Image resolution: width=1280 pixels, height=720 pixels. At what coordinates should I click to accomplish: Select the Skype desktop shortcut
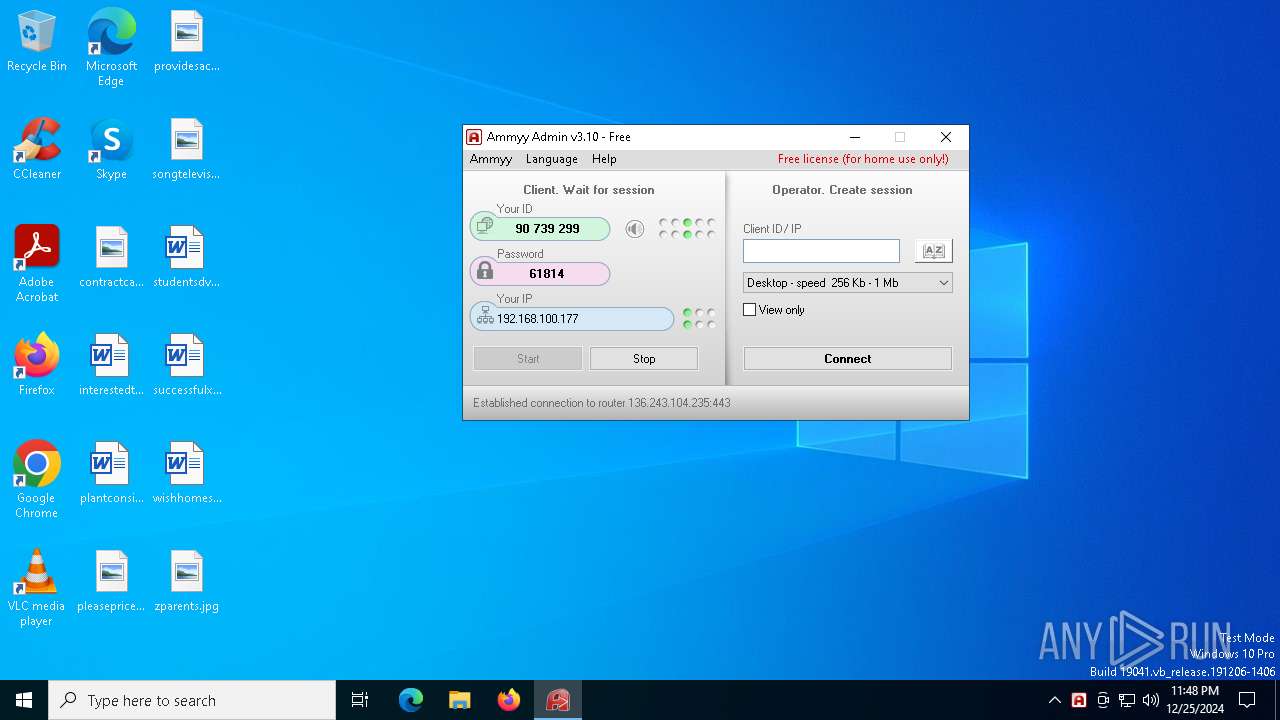click(111, 150)
